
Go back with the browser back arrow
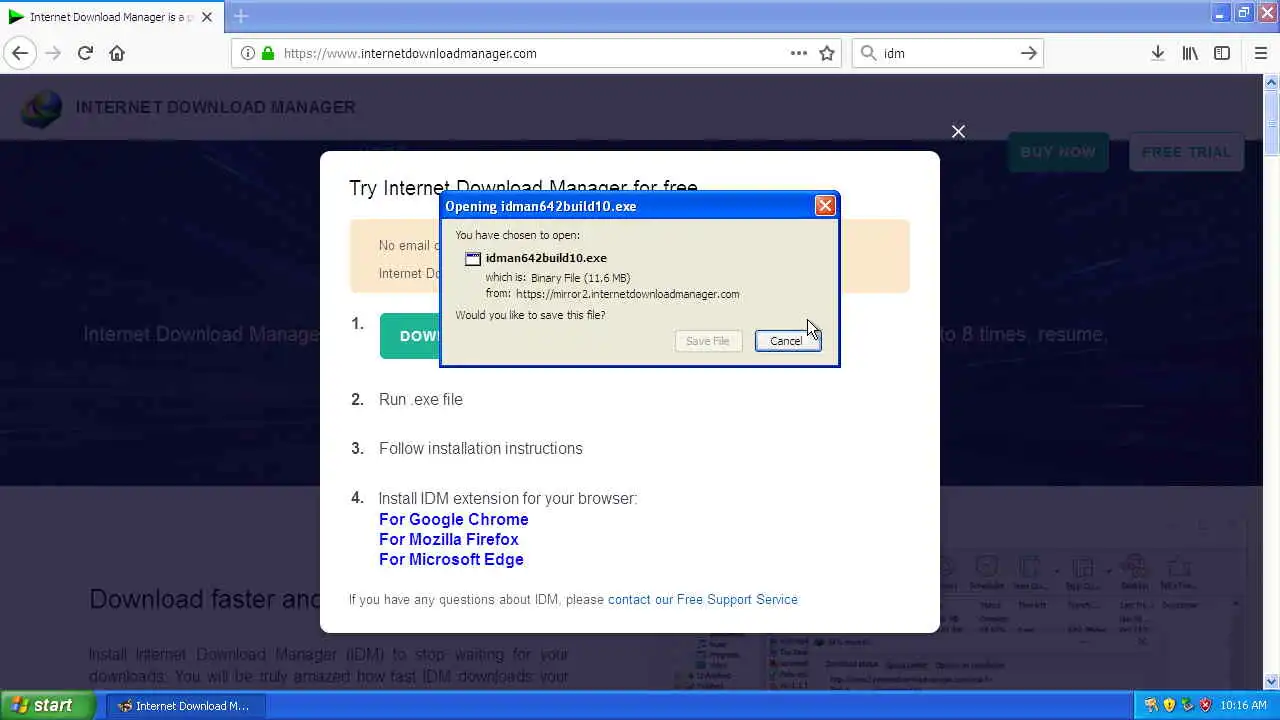click(x=20, y=53)
